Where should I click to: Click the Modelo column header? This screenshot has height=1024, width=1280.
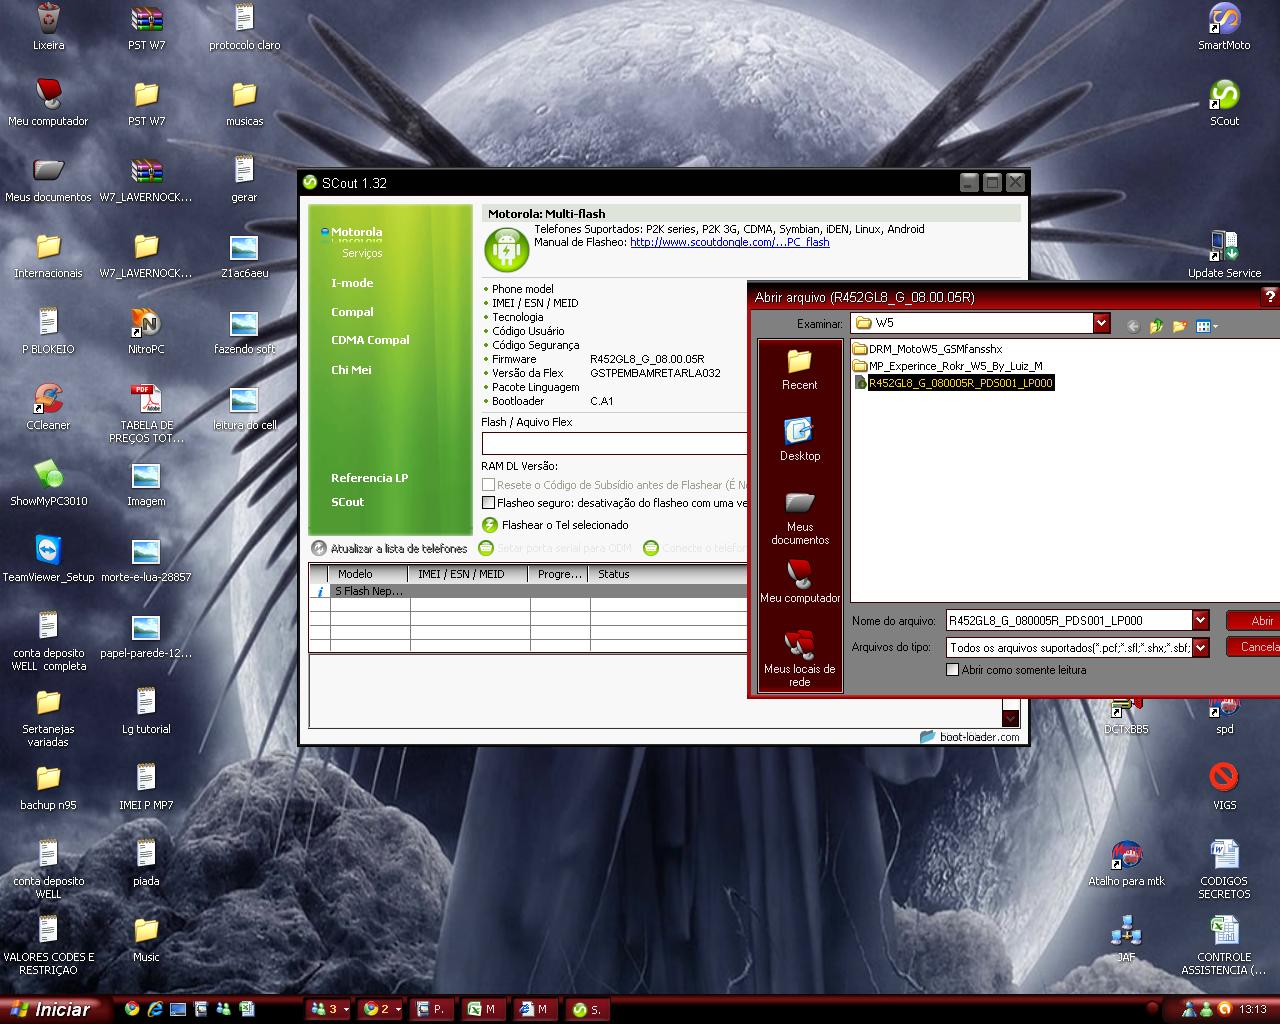368,574
